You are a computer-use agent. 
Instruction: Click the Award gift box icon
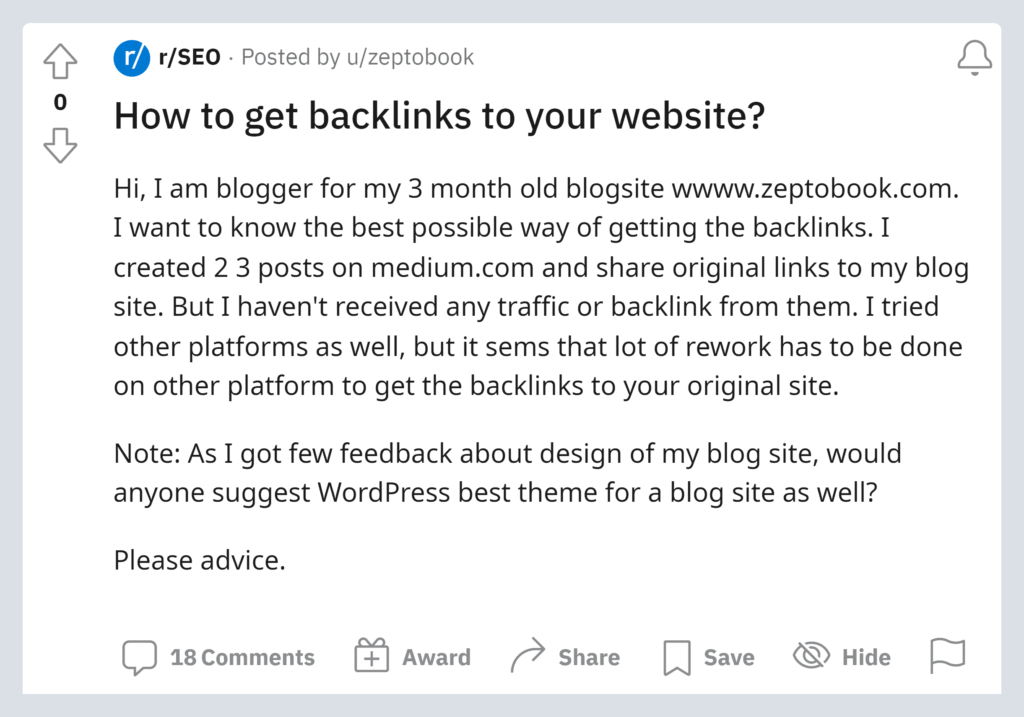370,656
